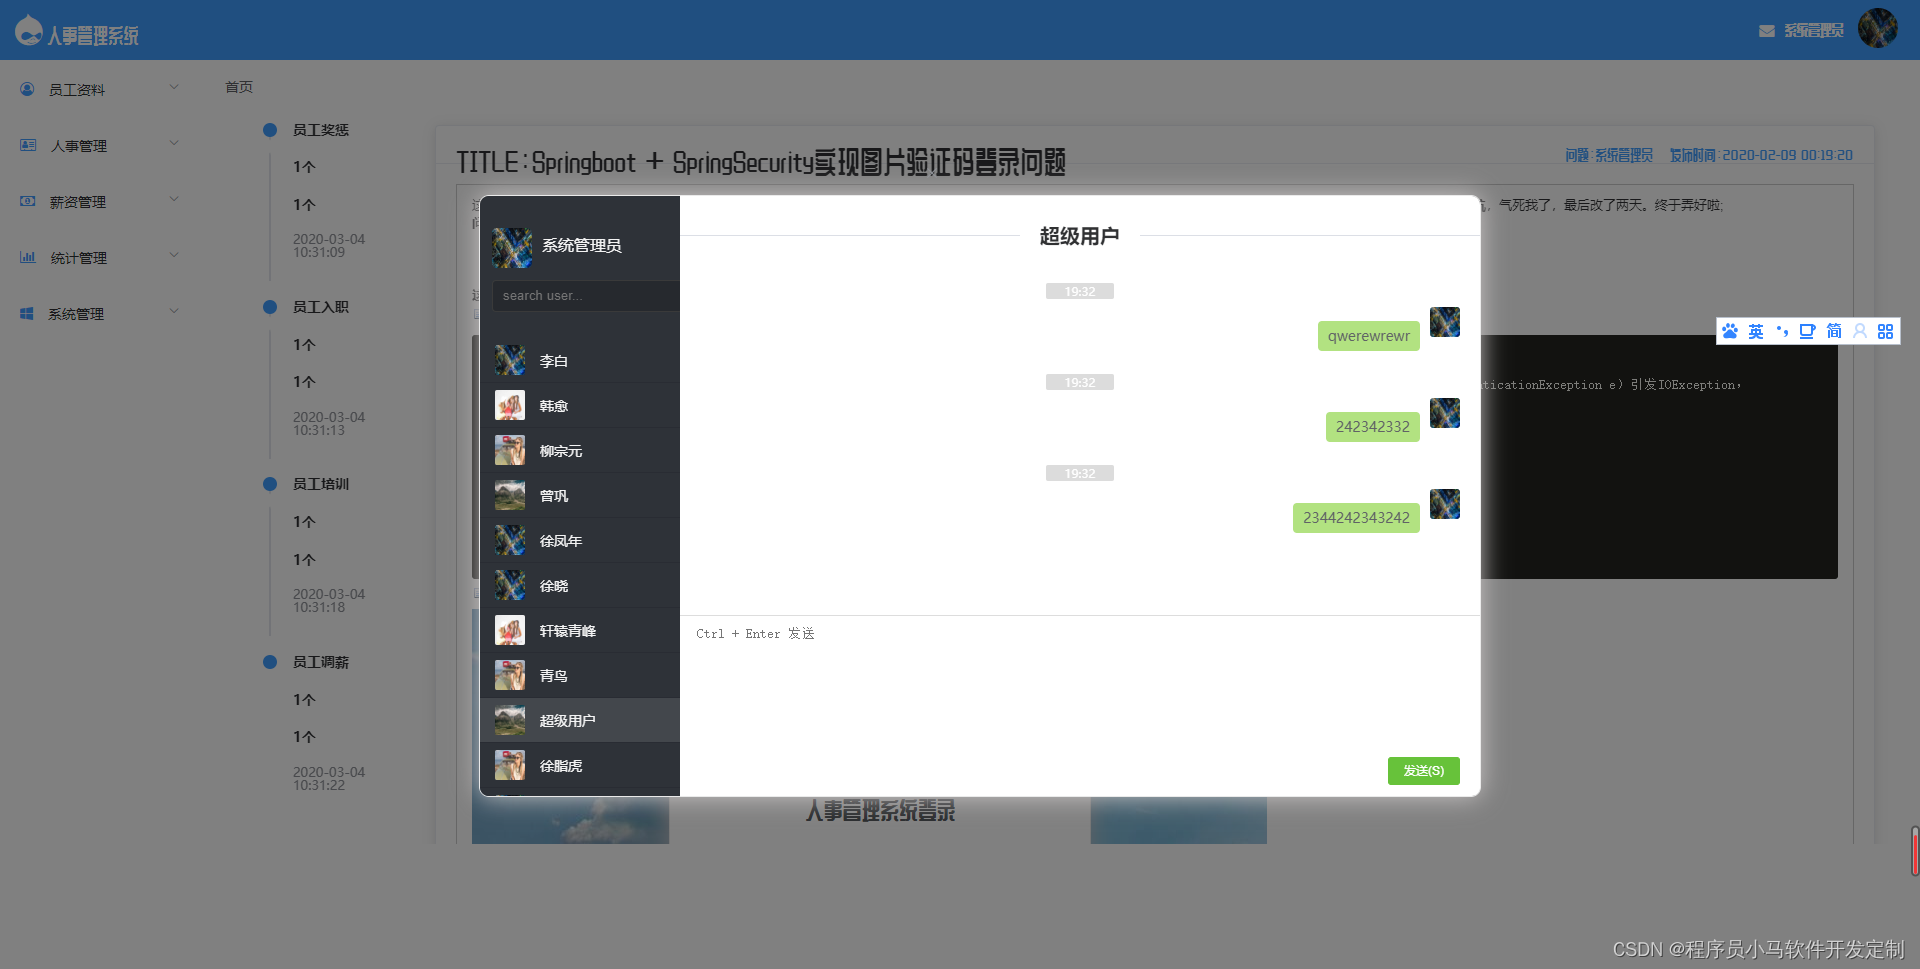Expand the 薪资管理 menu chevron
Image resolution: width=1920 pixels, height=969 pixels.
click(x=174, y=199)
